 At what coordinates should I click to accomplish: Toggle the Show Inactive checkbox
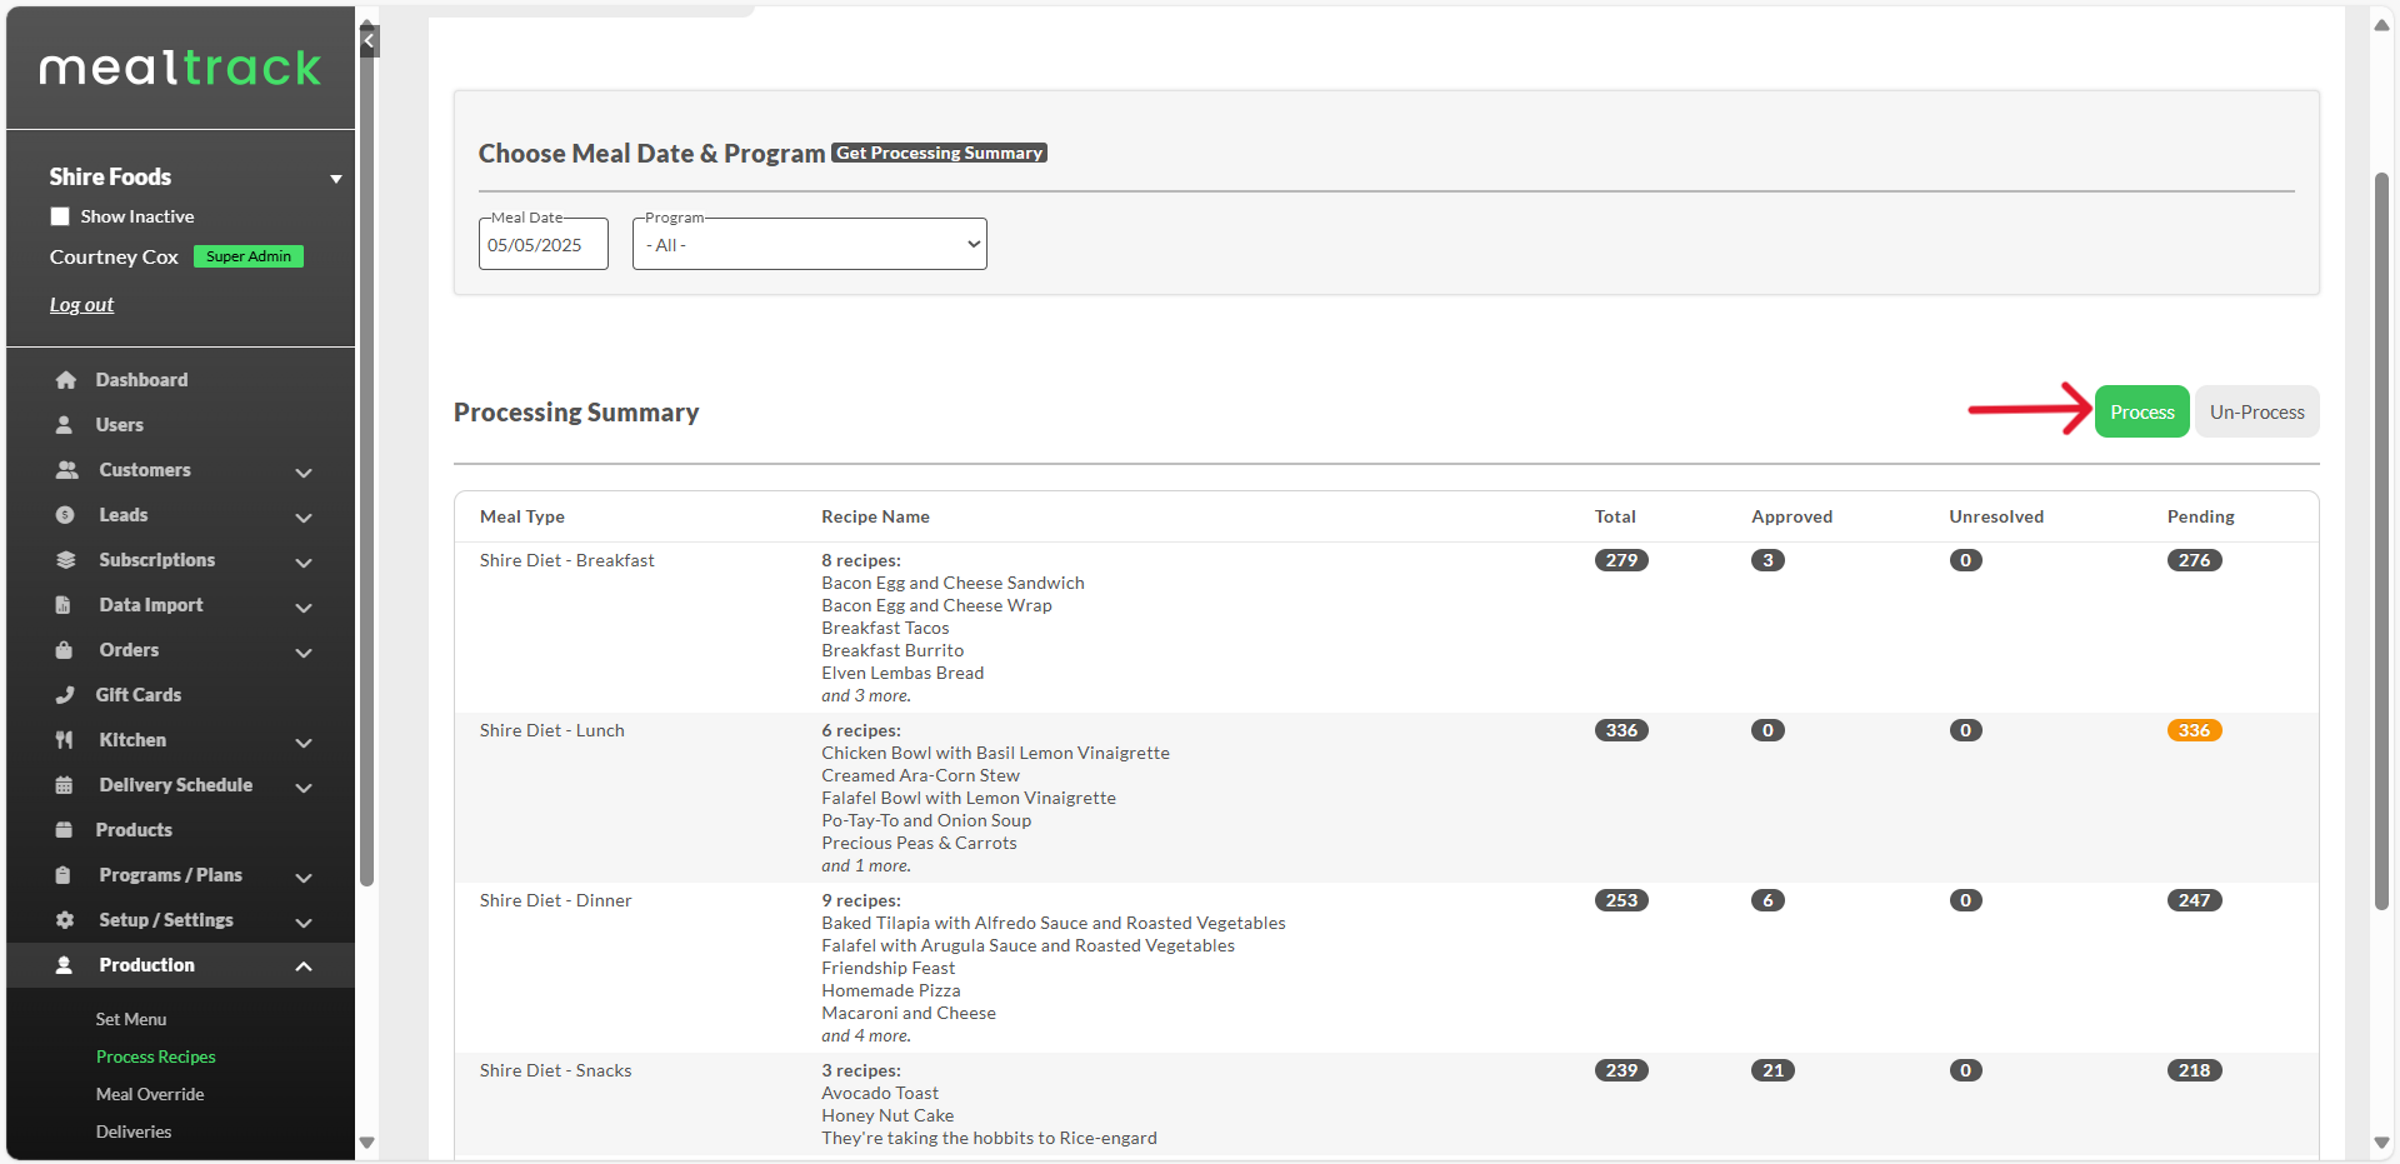pyautogui.click(x=60, y=216)
